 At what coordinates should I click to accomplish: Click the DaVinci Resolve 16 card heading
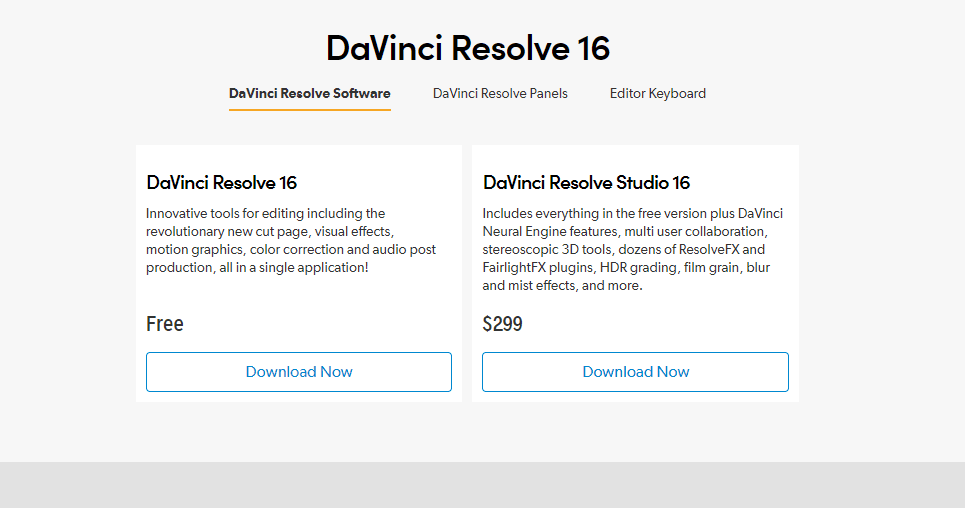[x=221, y=183]
